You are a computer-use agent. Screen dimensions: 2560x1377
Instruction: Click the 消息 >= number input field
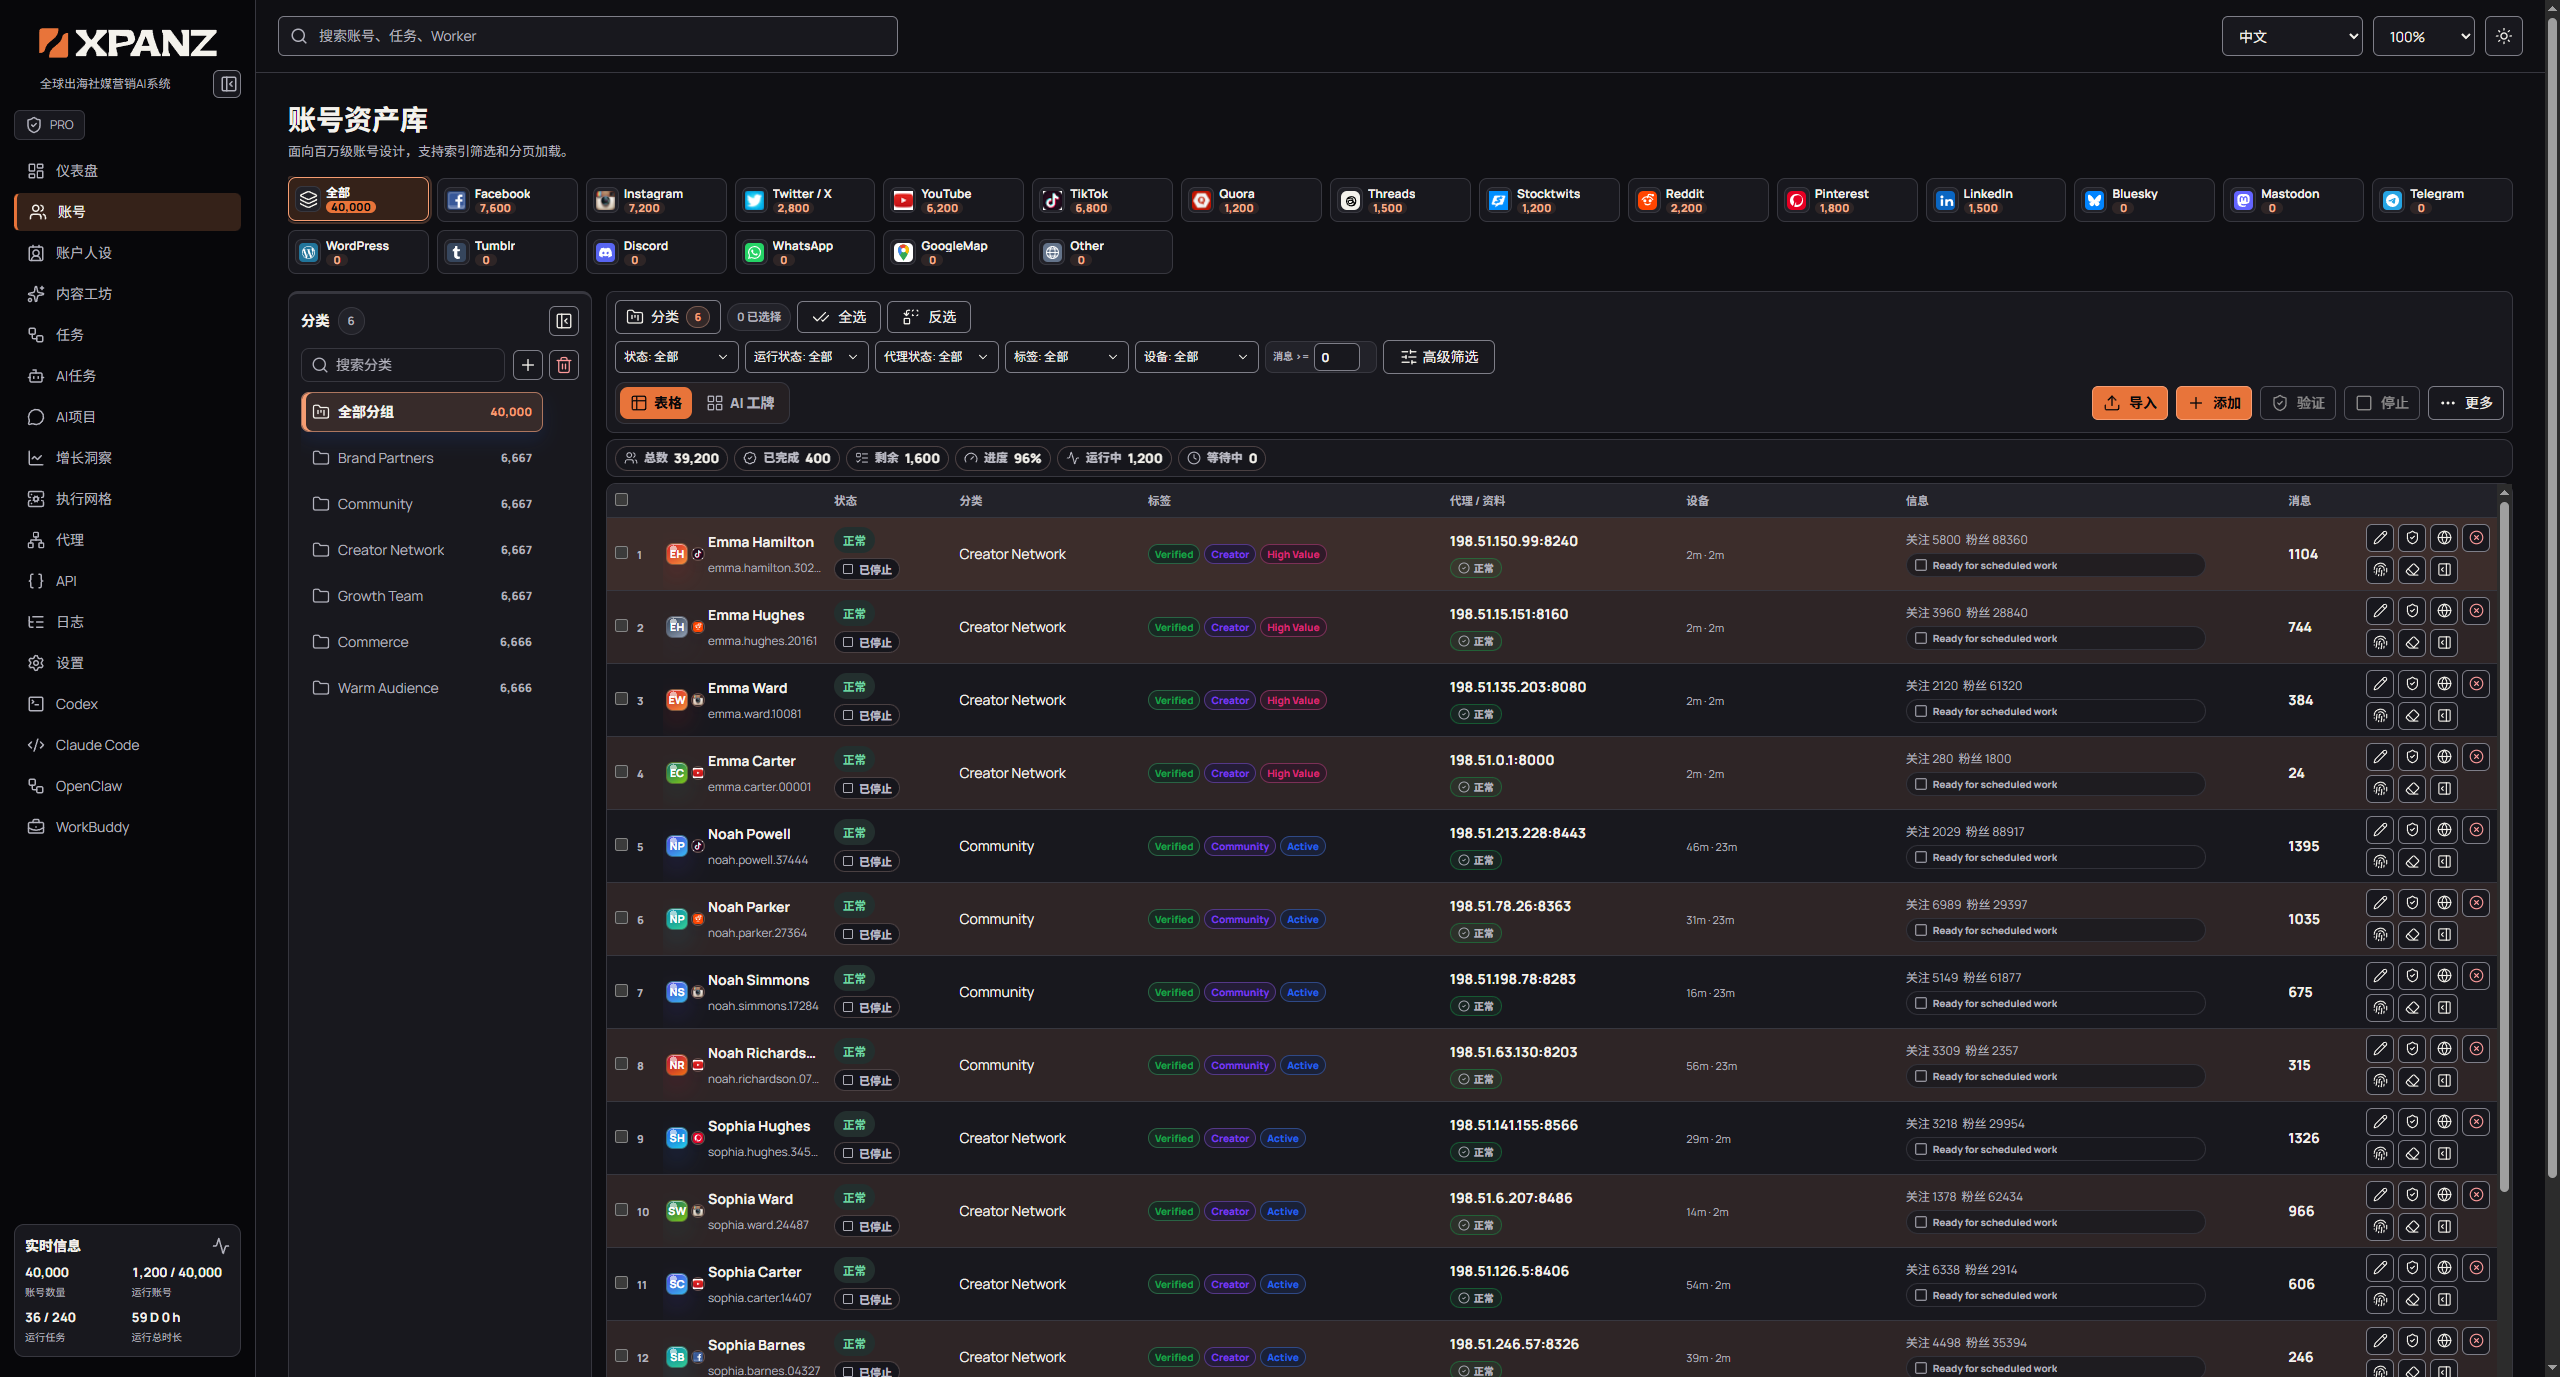[x=1337, y=357]
